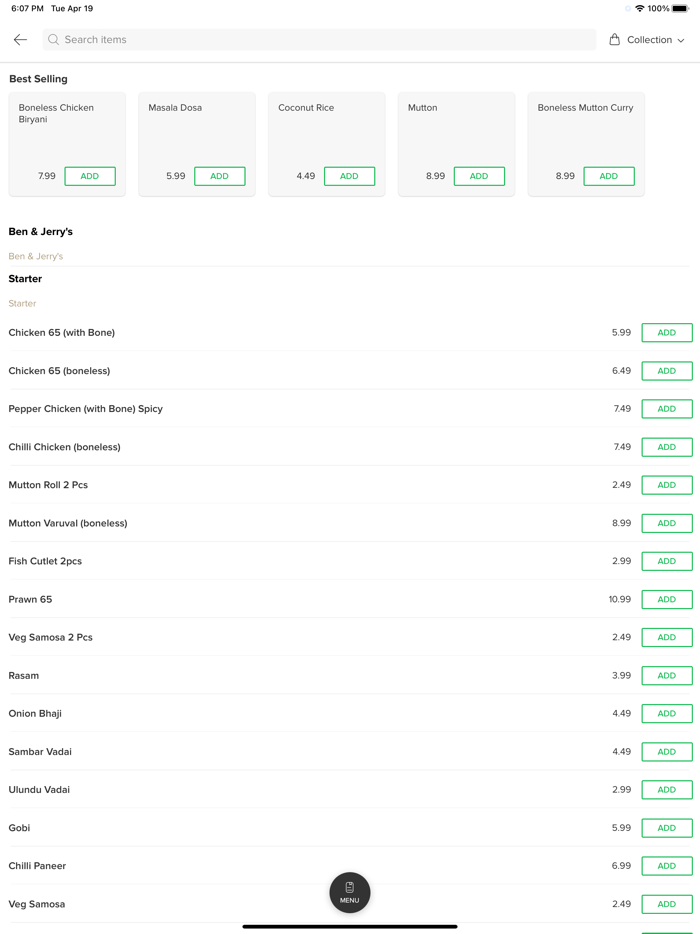The image size is (700, 934).
Task: Add Boneless Chicken Biryani from Best Selling
Action: [x=89, y=176]
